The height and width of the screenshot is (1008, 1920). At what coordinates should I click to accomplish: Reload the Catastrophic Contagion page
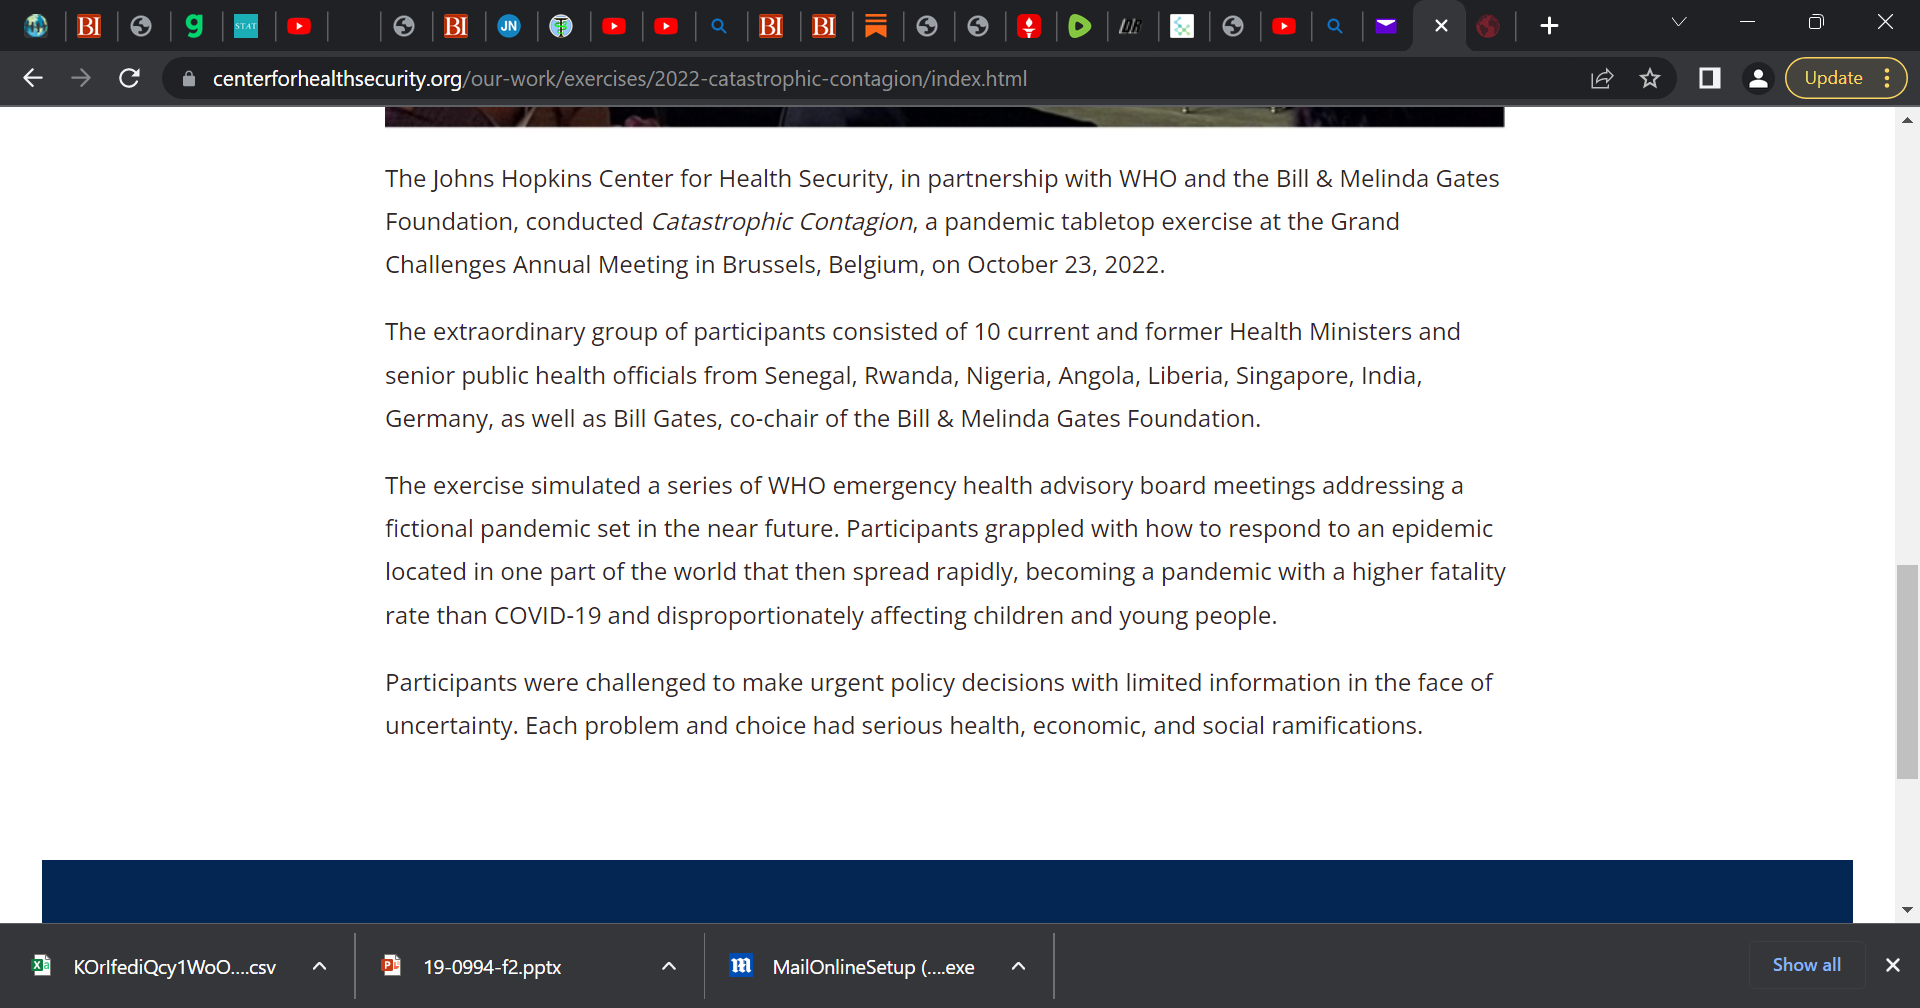(129, 78)
